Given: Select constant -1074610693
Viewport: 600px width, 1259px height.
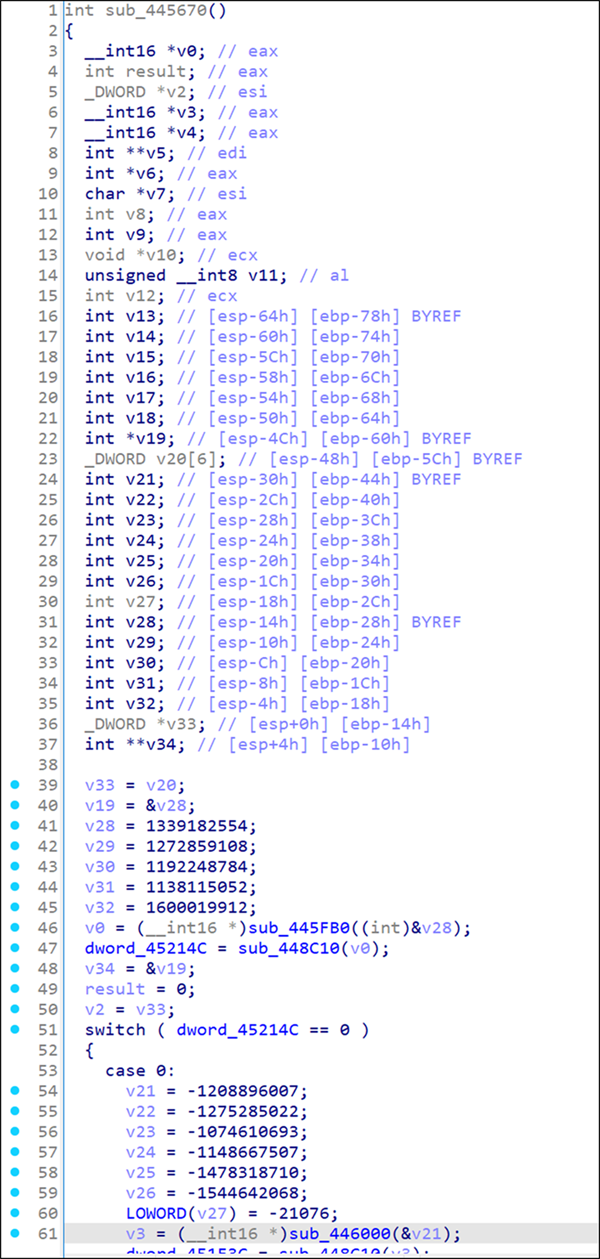Looking at the screenshot, I should [x=245, y=1131].
